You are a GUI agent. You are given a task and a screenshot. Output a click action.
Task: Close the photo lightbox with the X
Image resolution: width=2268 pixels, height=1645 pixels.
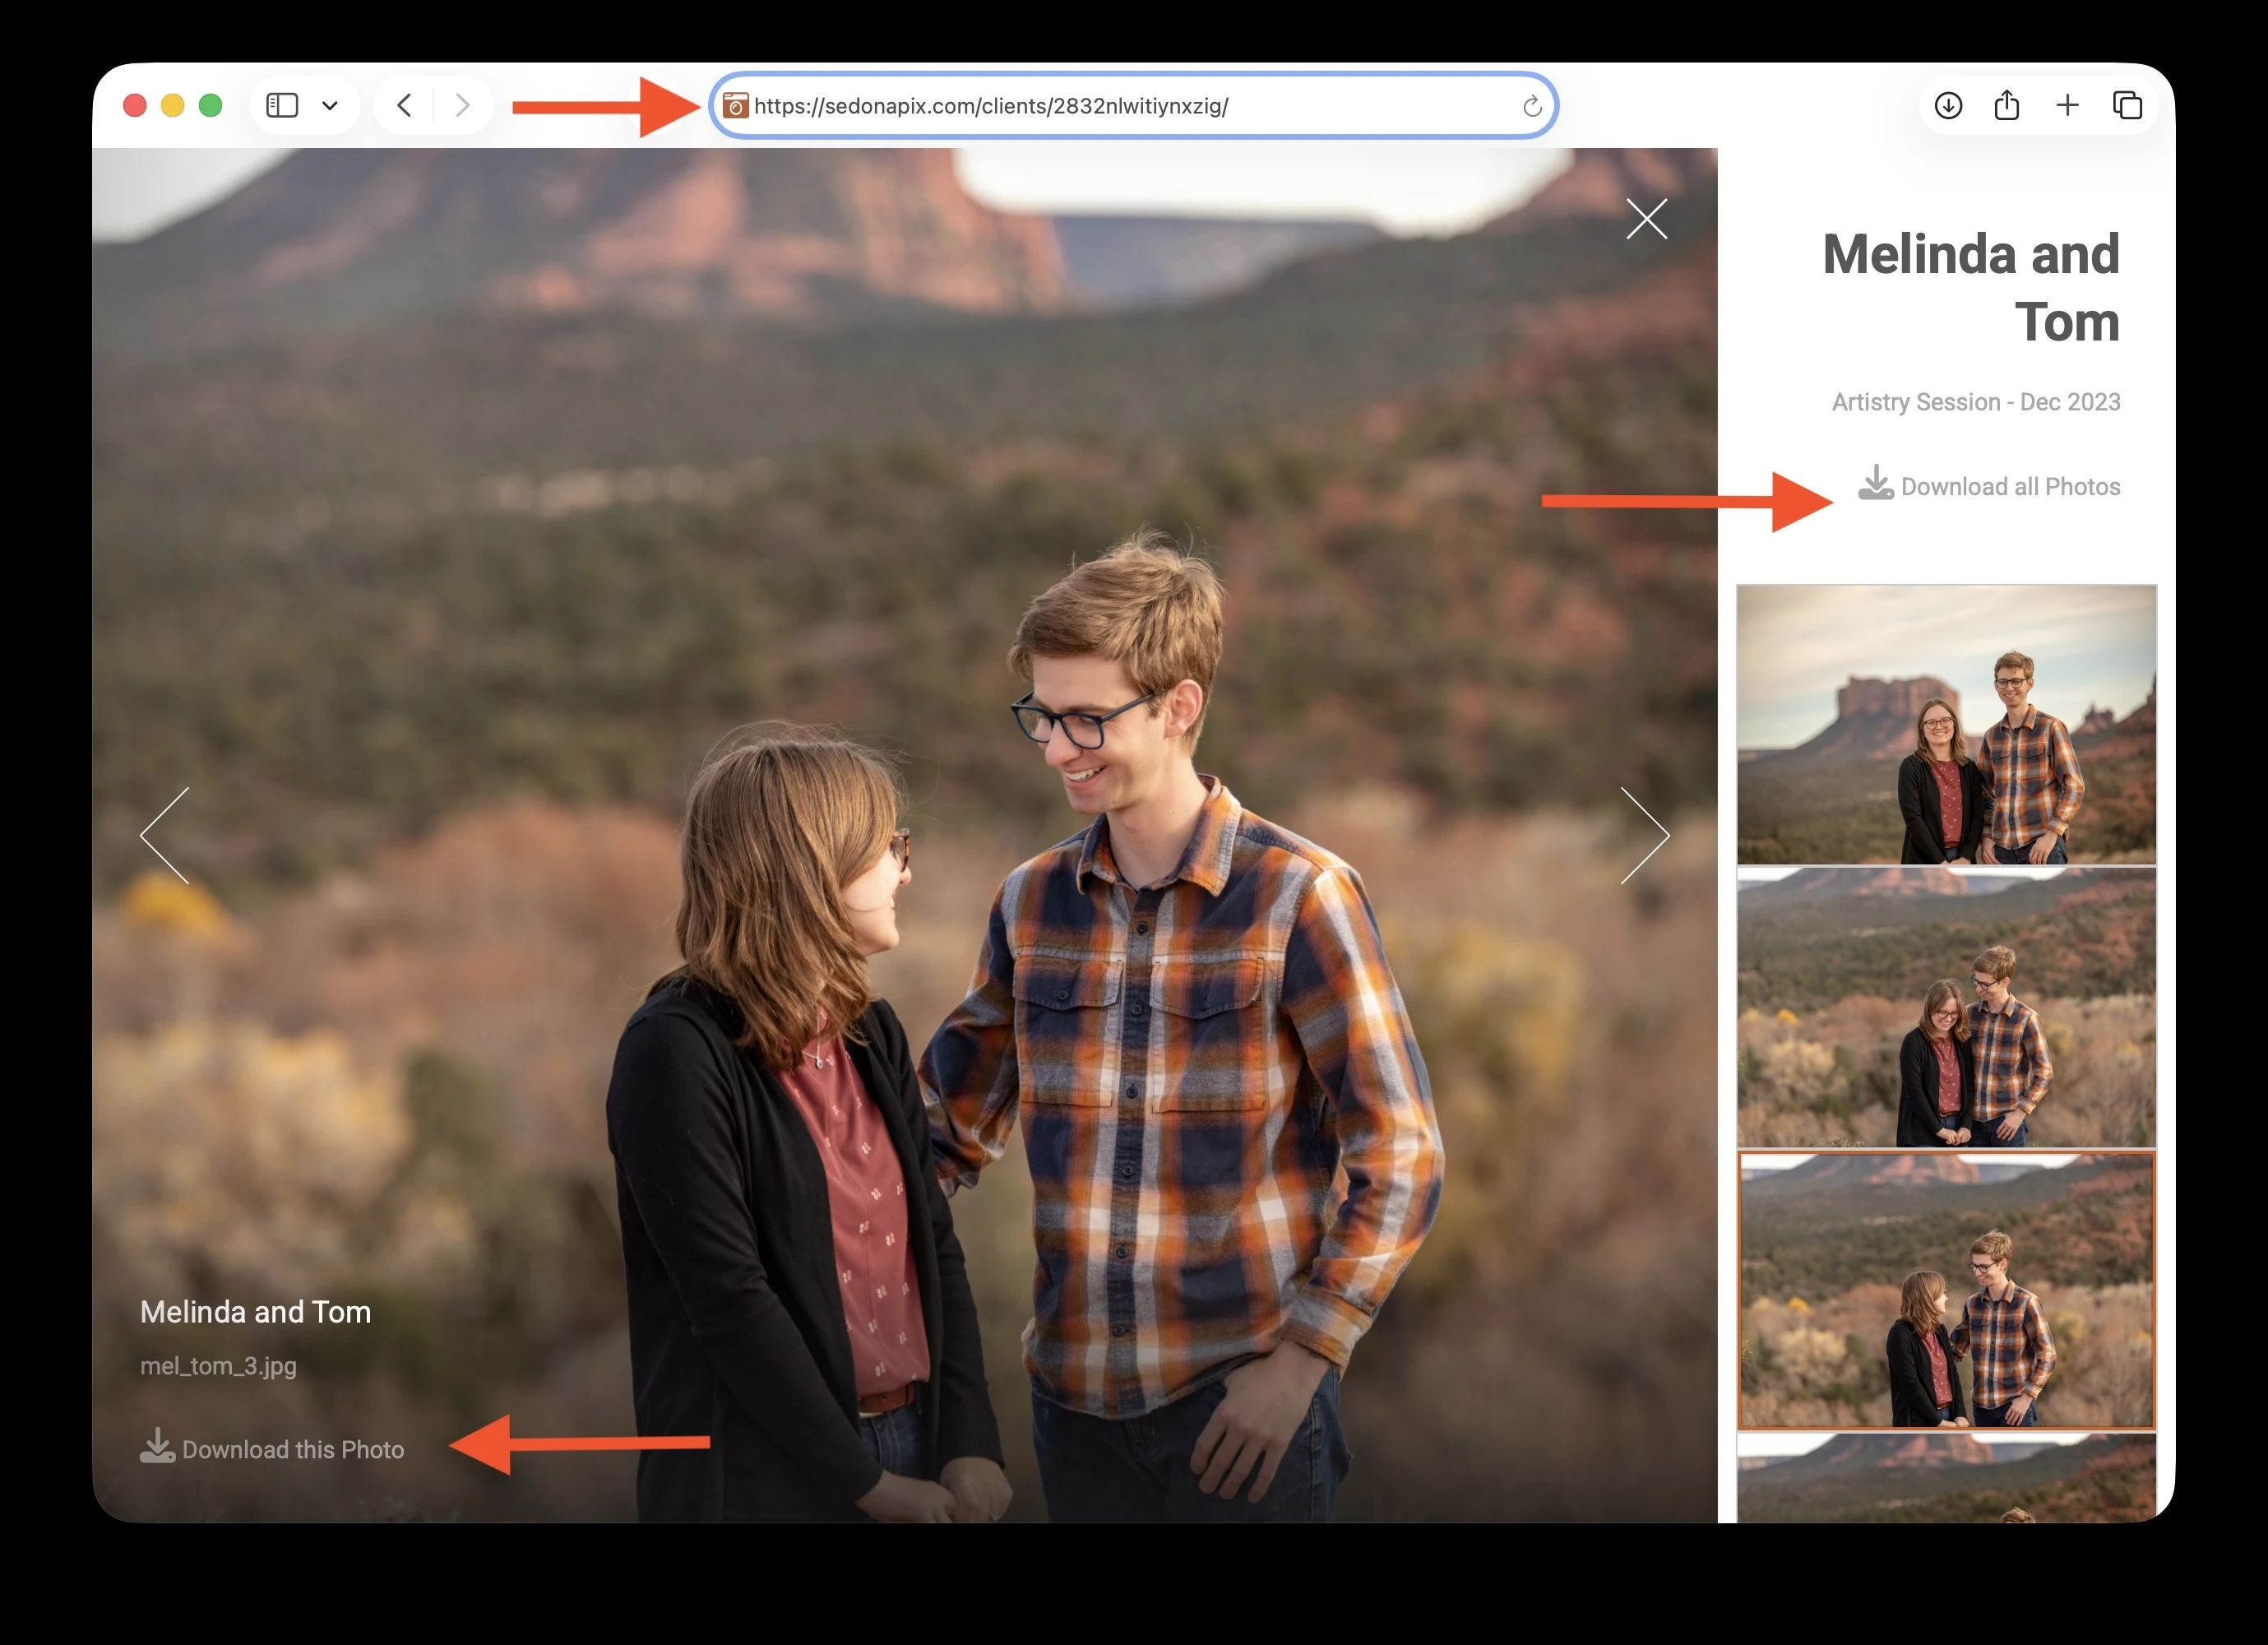[x=1646, y=218]
